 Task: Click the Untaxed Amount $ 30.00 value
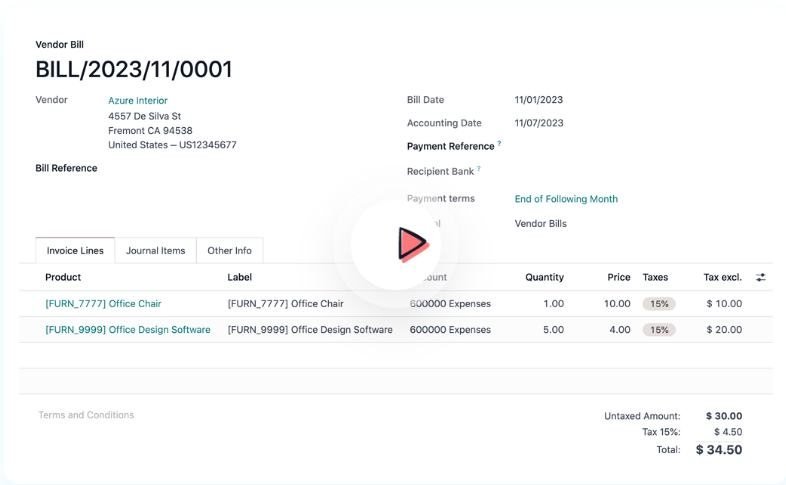pyautogui.click(x=724, y=416)
